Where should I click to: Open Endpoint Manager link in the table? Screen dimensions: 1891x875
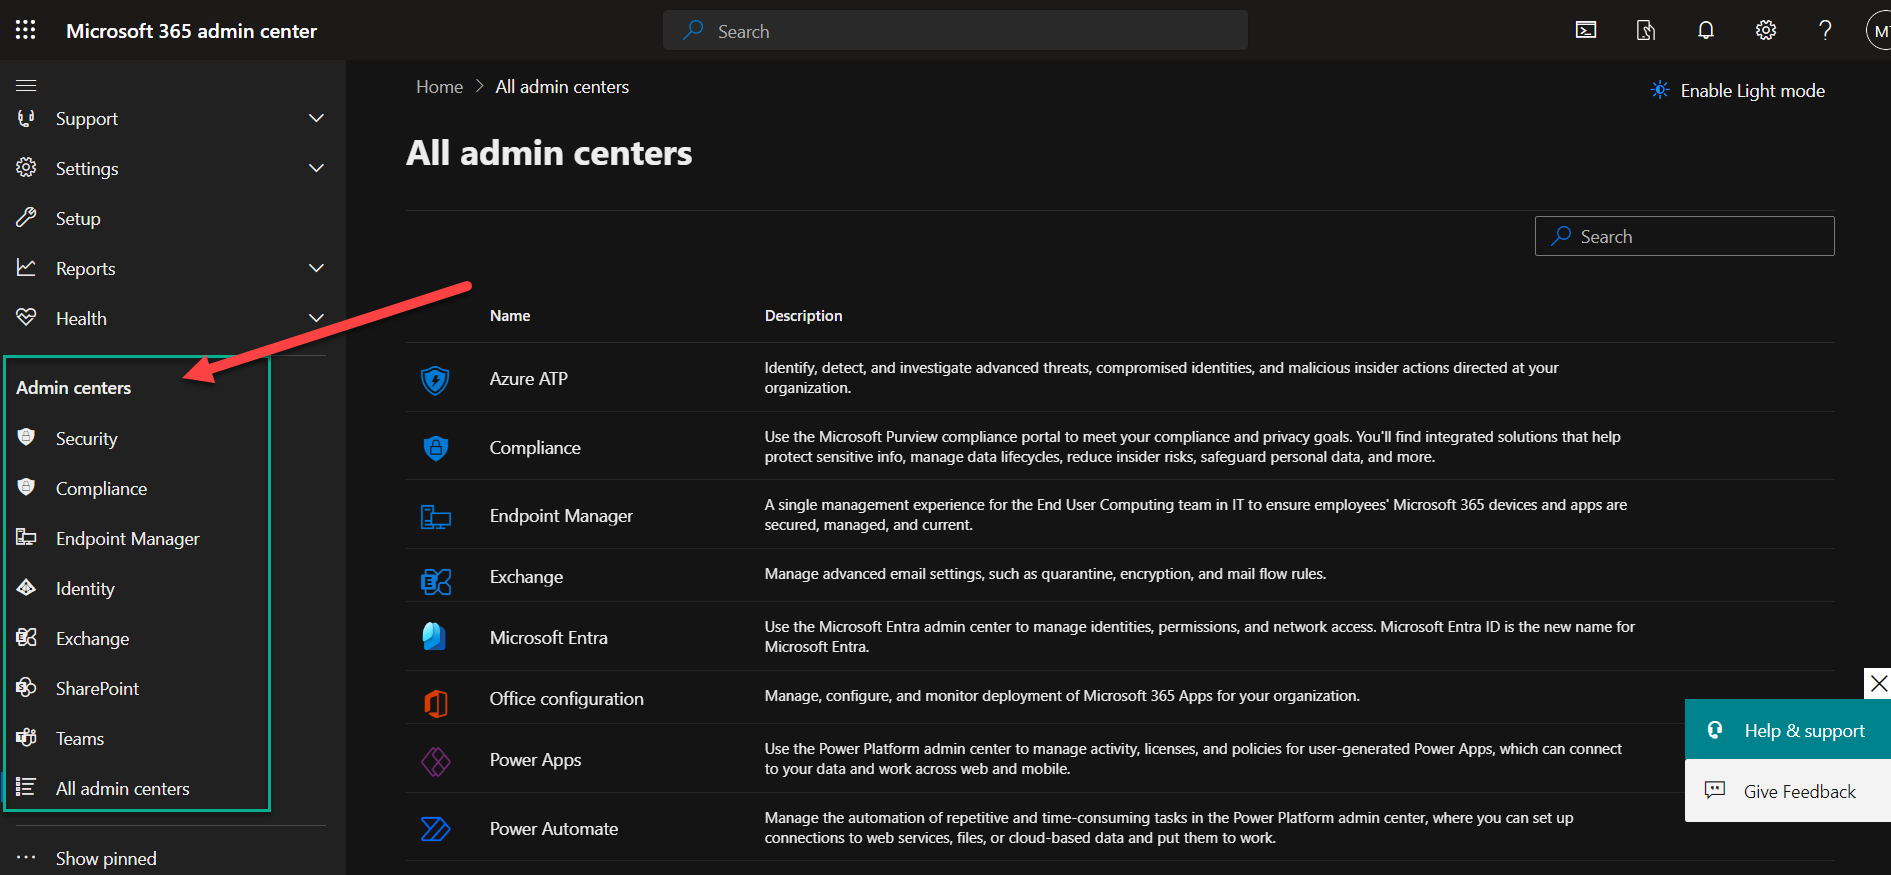(561, 516)
